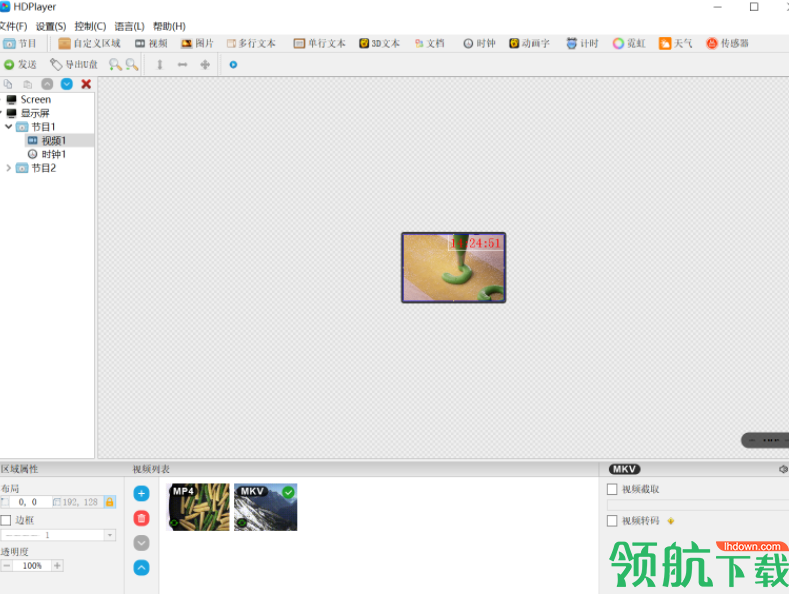The image size is (789, 594).
Task: Increase 透明度 with the plus button
Action: click(57, 566)
